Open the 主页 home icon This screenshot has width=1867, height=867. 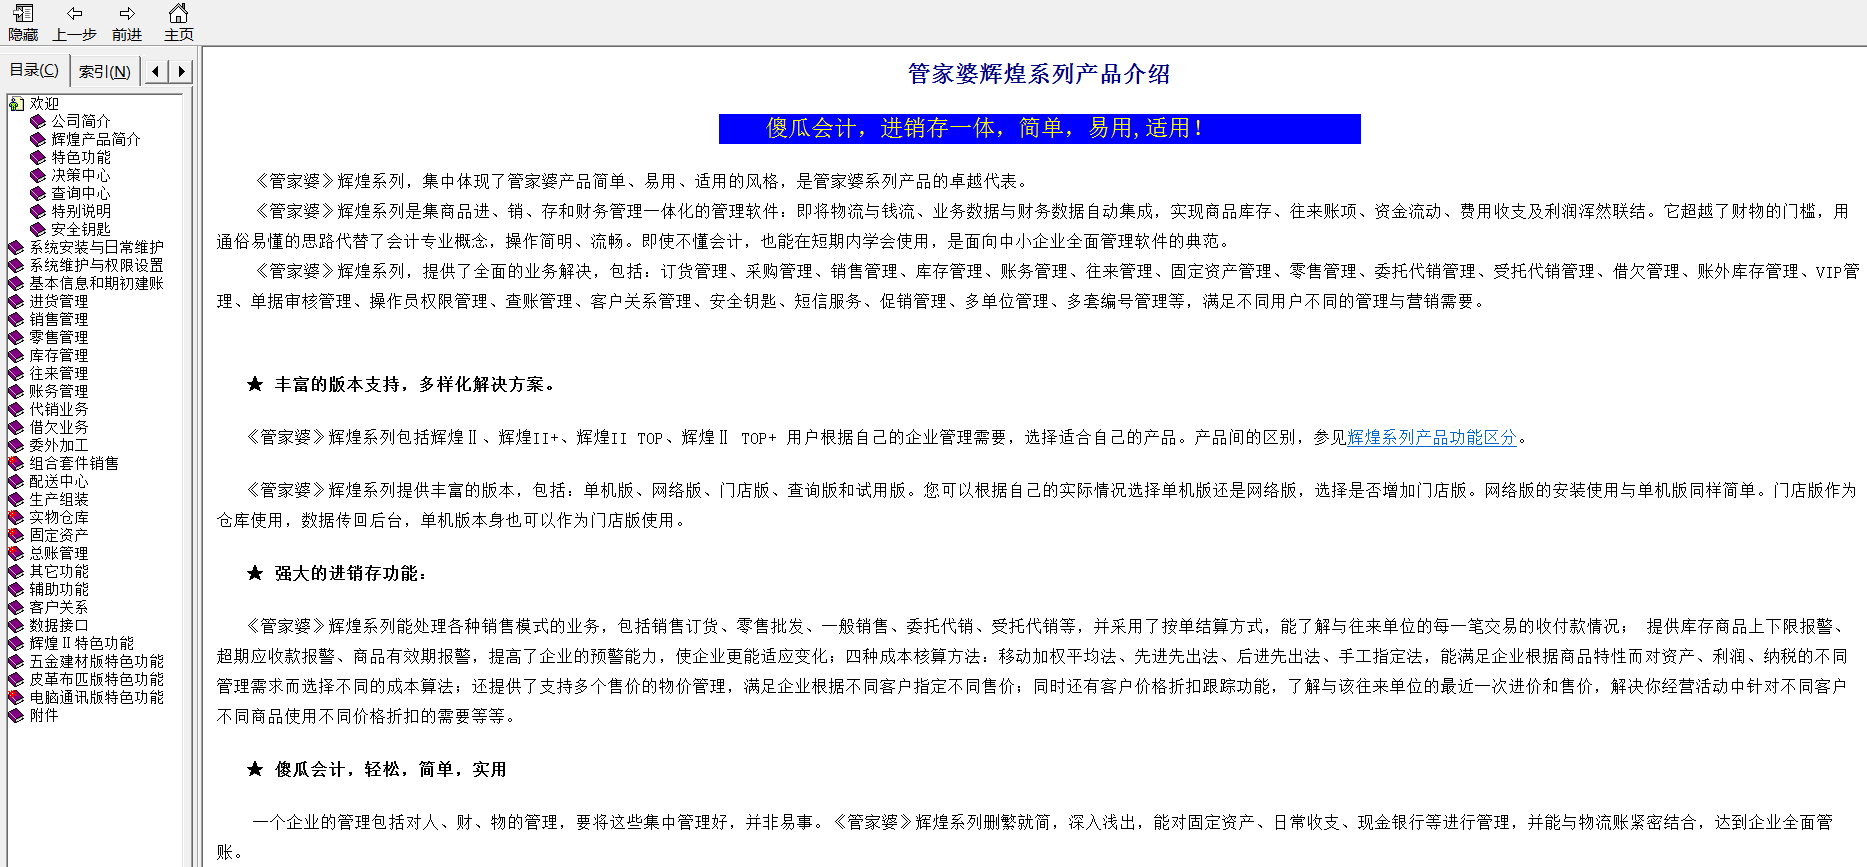click(x=178, y=14)
